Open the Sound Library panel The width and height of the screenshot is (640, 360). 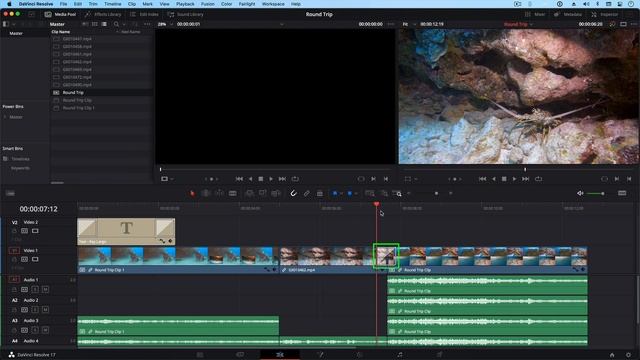click(x=185, y=14)
